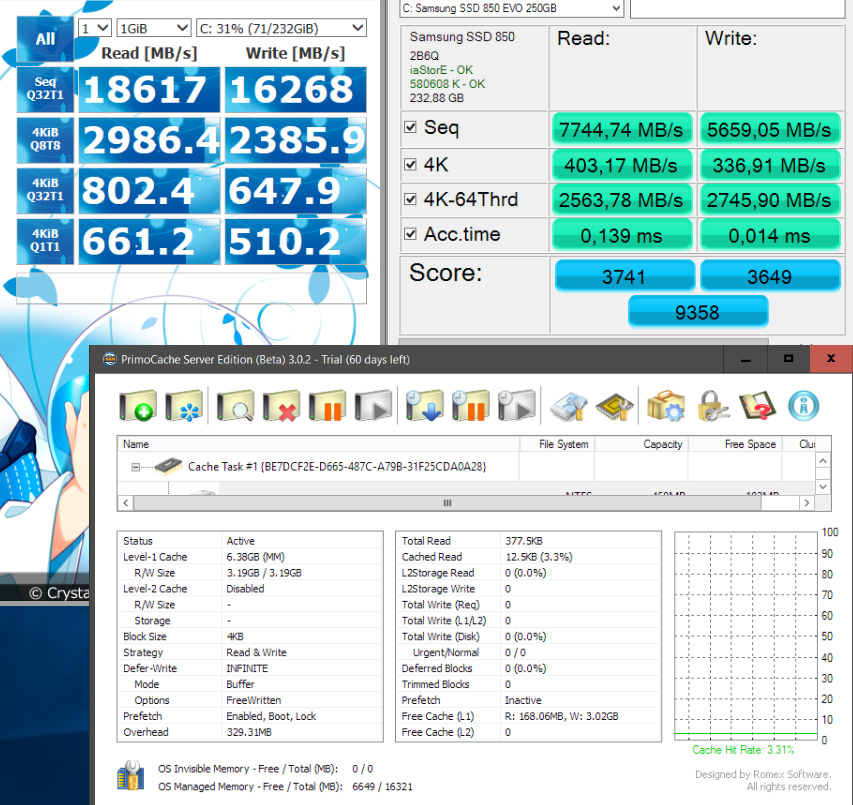This screenshot has width=853, height=805.
Task: Click horizontal scrollbar left arrow in task list
Action: (126, 503)
